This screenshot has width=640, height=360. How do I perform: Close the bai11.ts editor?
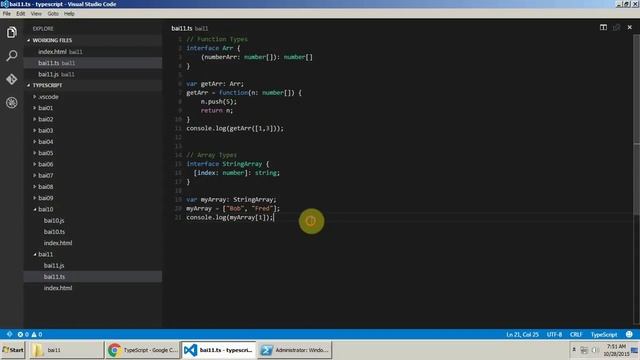click(x=629, y=27)
